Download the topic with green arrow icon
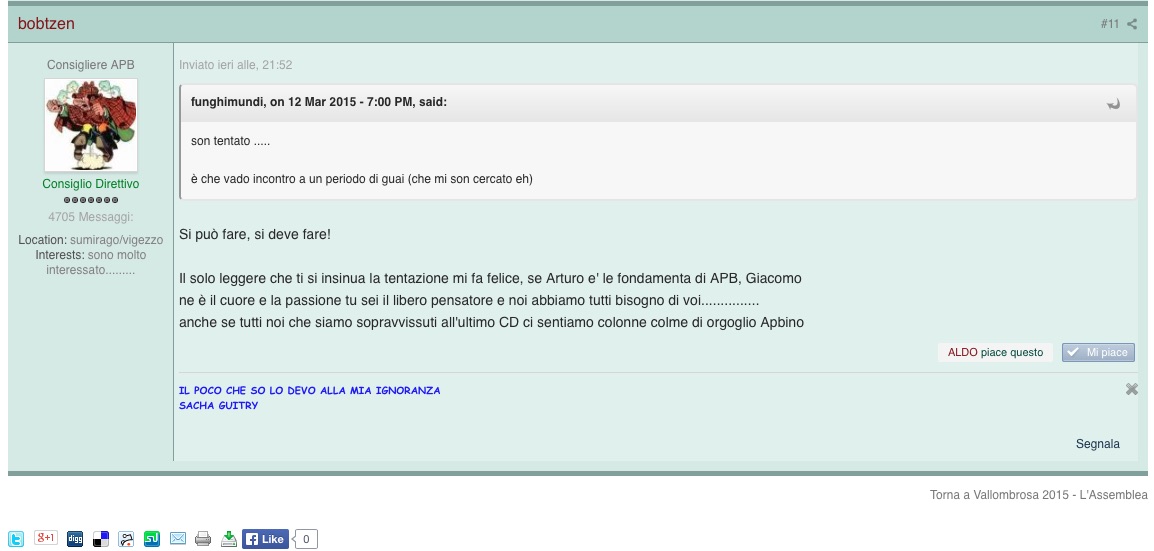 229,539
